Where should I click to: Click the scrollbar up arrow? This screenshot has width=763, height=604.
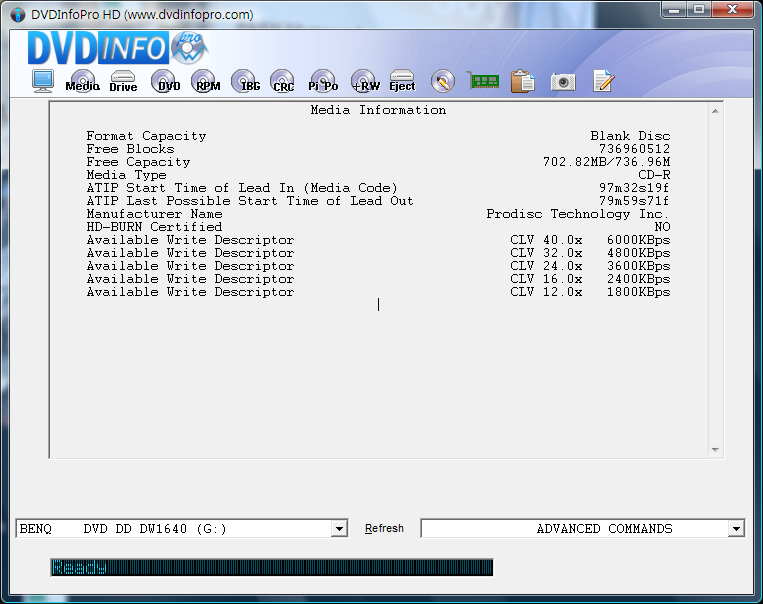715,111
